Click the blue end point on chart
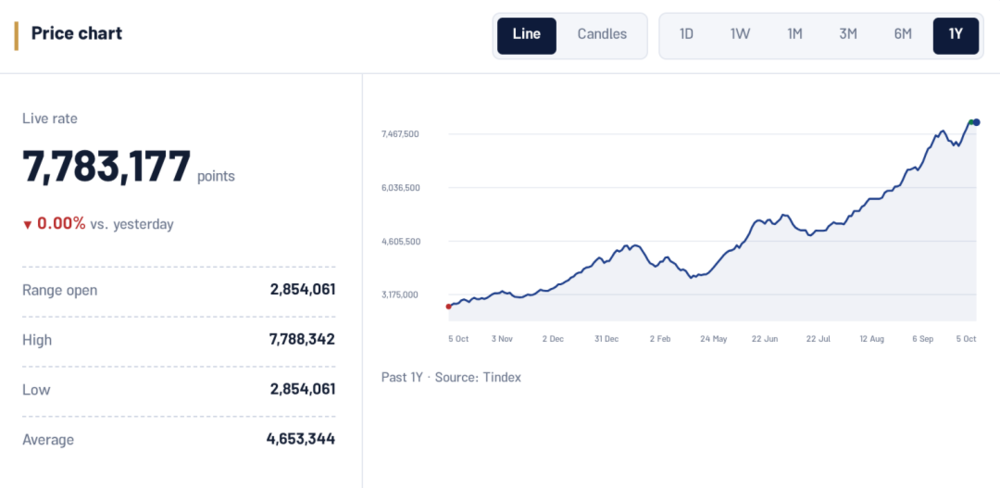Image resolution: width=1000 pixels, height=488 pixels. point(976,122)
